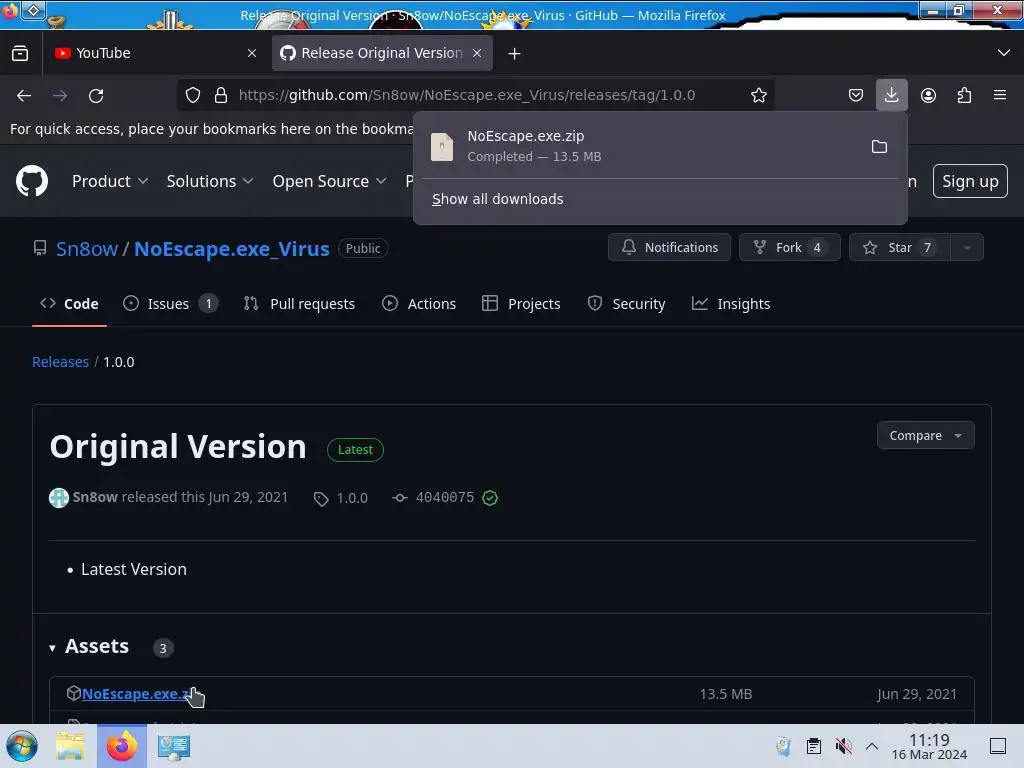Expand the Product menu
Screen dimensions: 1024x768
110,182
